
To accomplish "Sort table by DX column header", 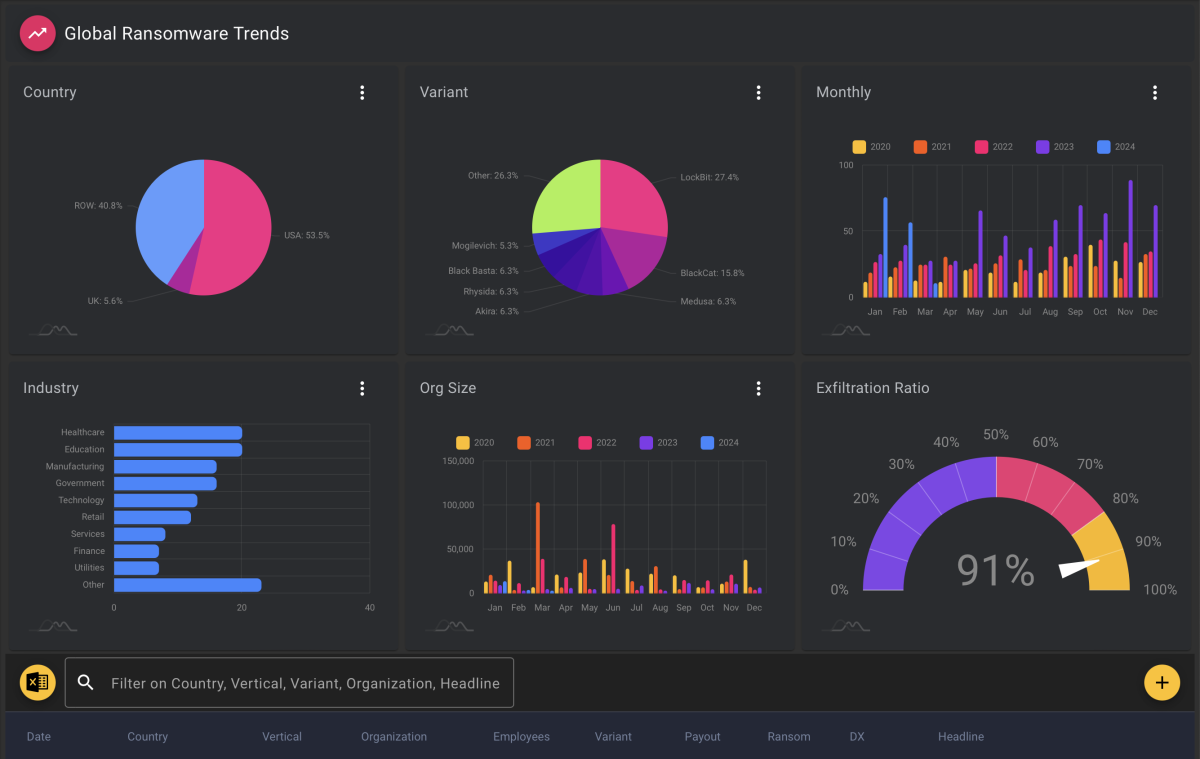I will [857, 737].
